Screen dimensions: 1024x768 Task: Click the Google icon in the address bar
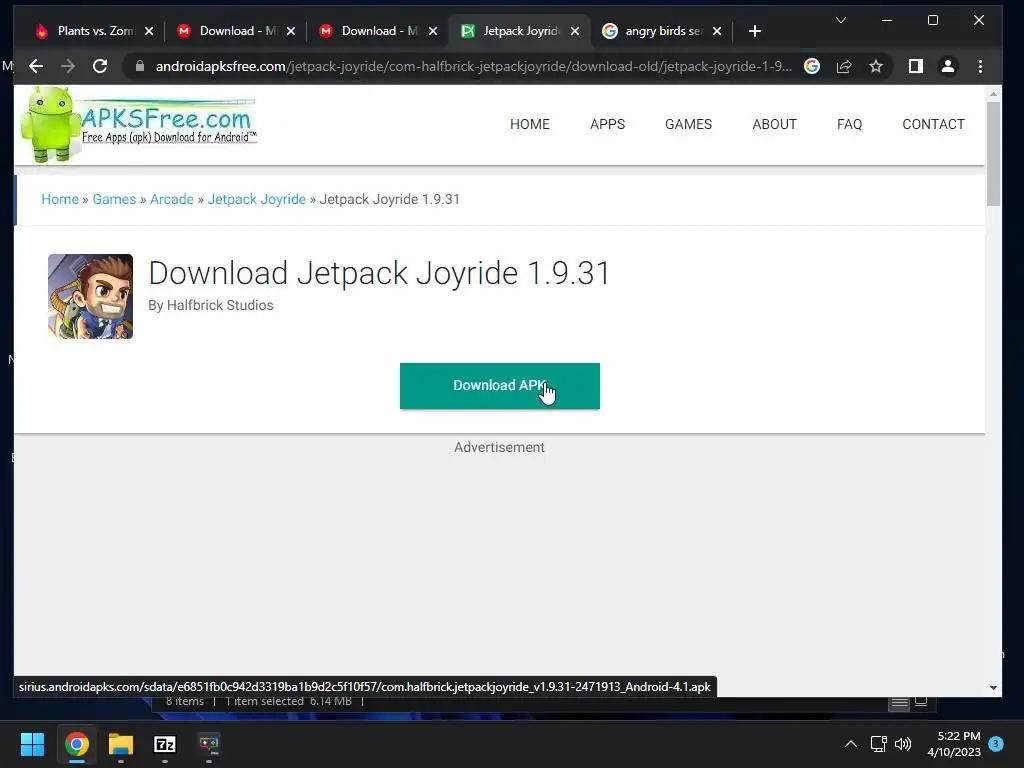812,66
